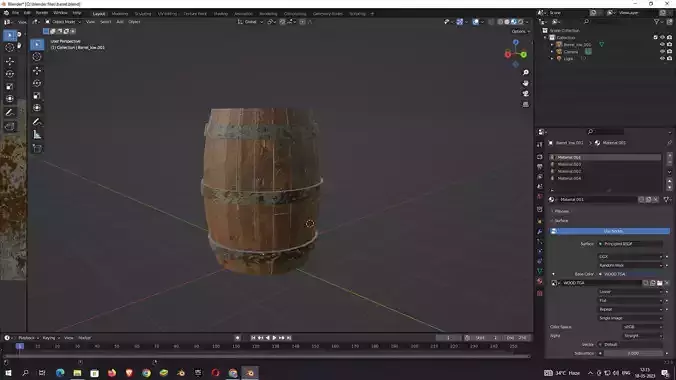Viewport: 676px width, 380px height.
Task: Open the Render properties tab icon
Action: pyautogui.click(x=540, y=157)
